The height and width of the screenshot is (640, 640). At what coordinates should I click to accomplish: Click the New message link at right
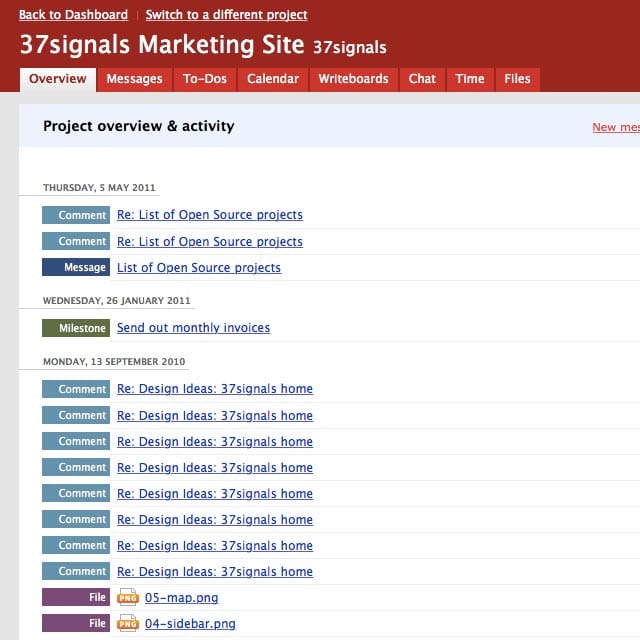point(616,127)
